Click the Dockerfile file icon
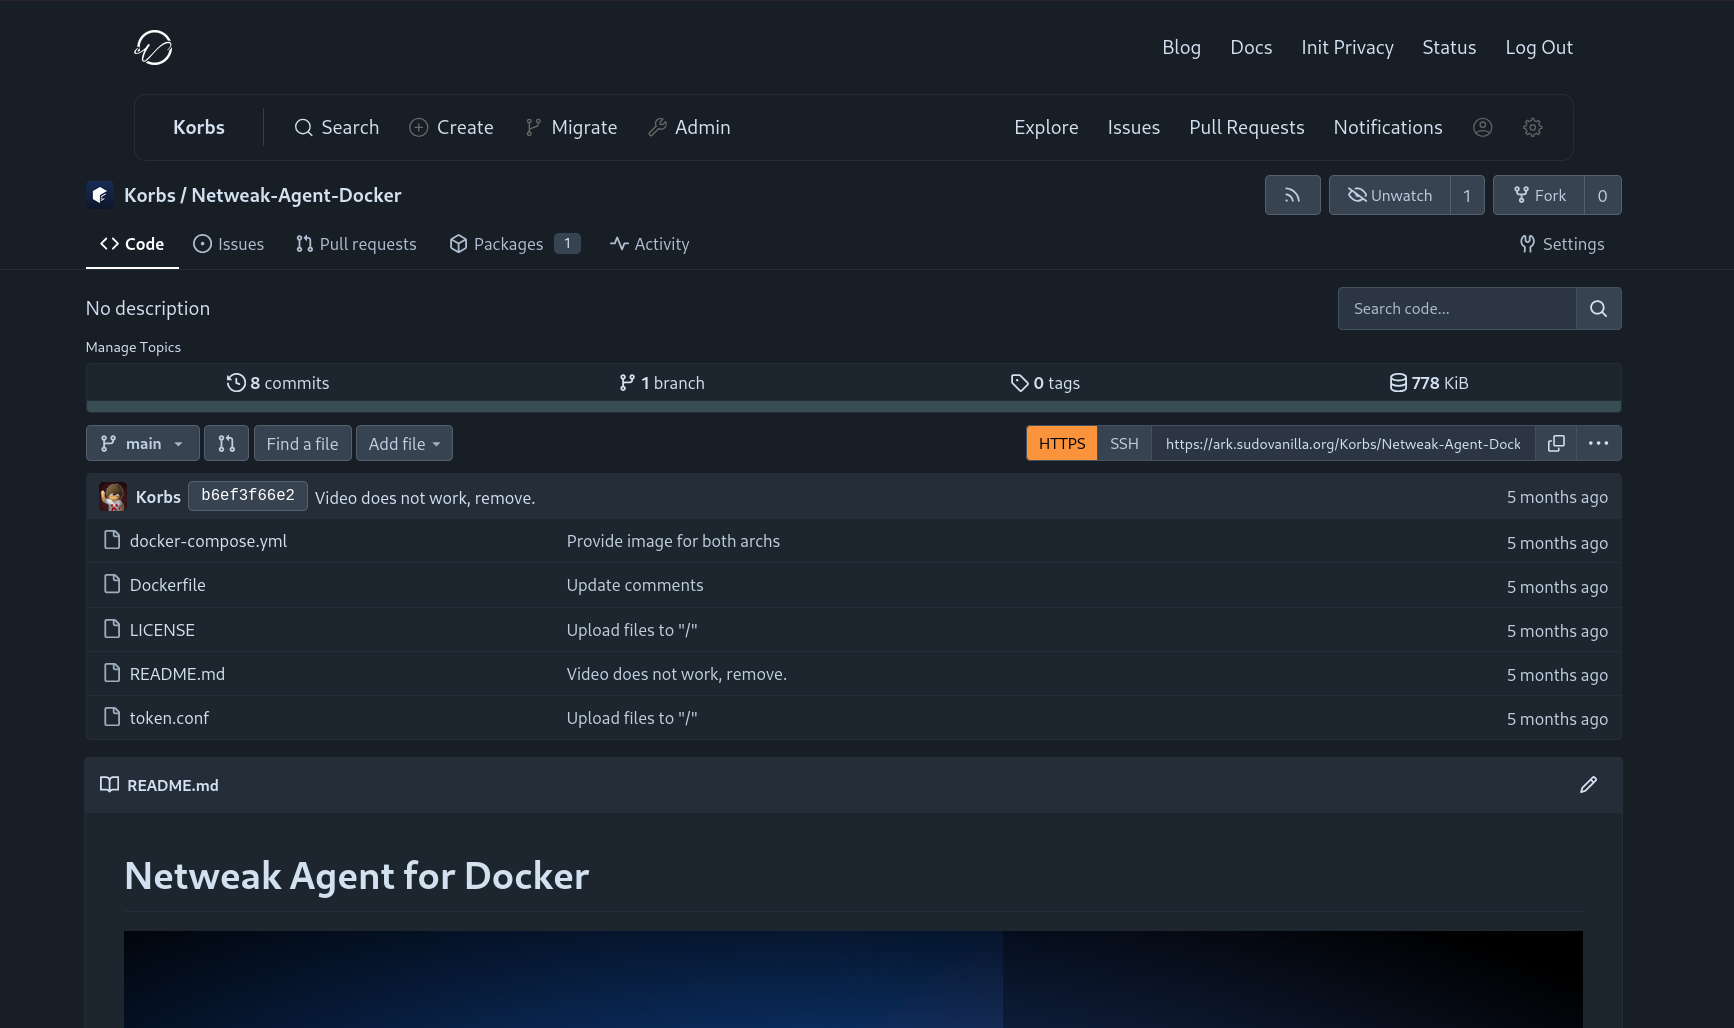The width and height of the screenshot is (1734, 1028). (x=112, y=584)
